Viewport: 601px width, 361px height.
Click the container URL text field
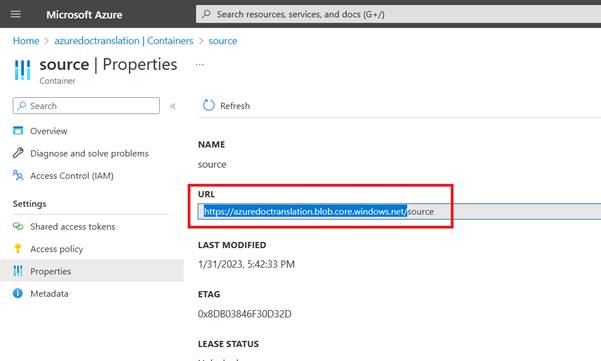[x=399, y=212]
